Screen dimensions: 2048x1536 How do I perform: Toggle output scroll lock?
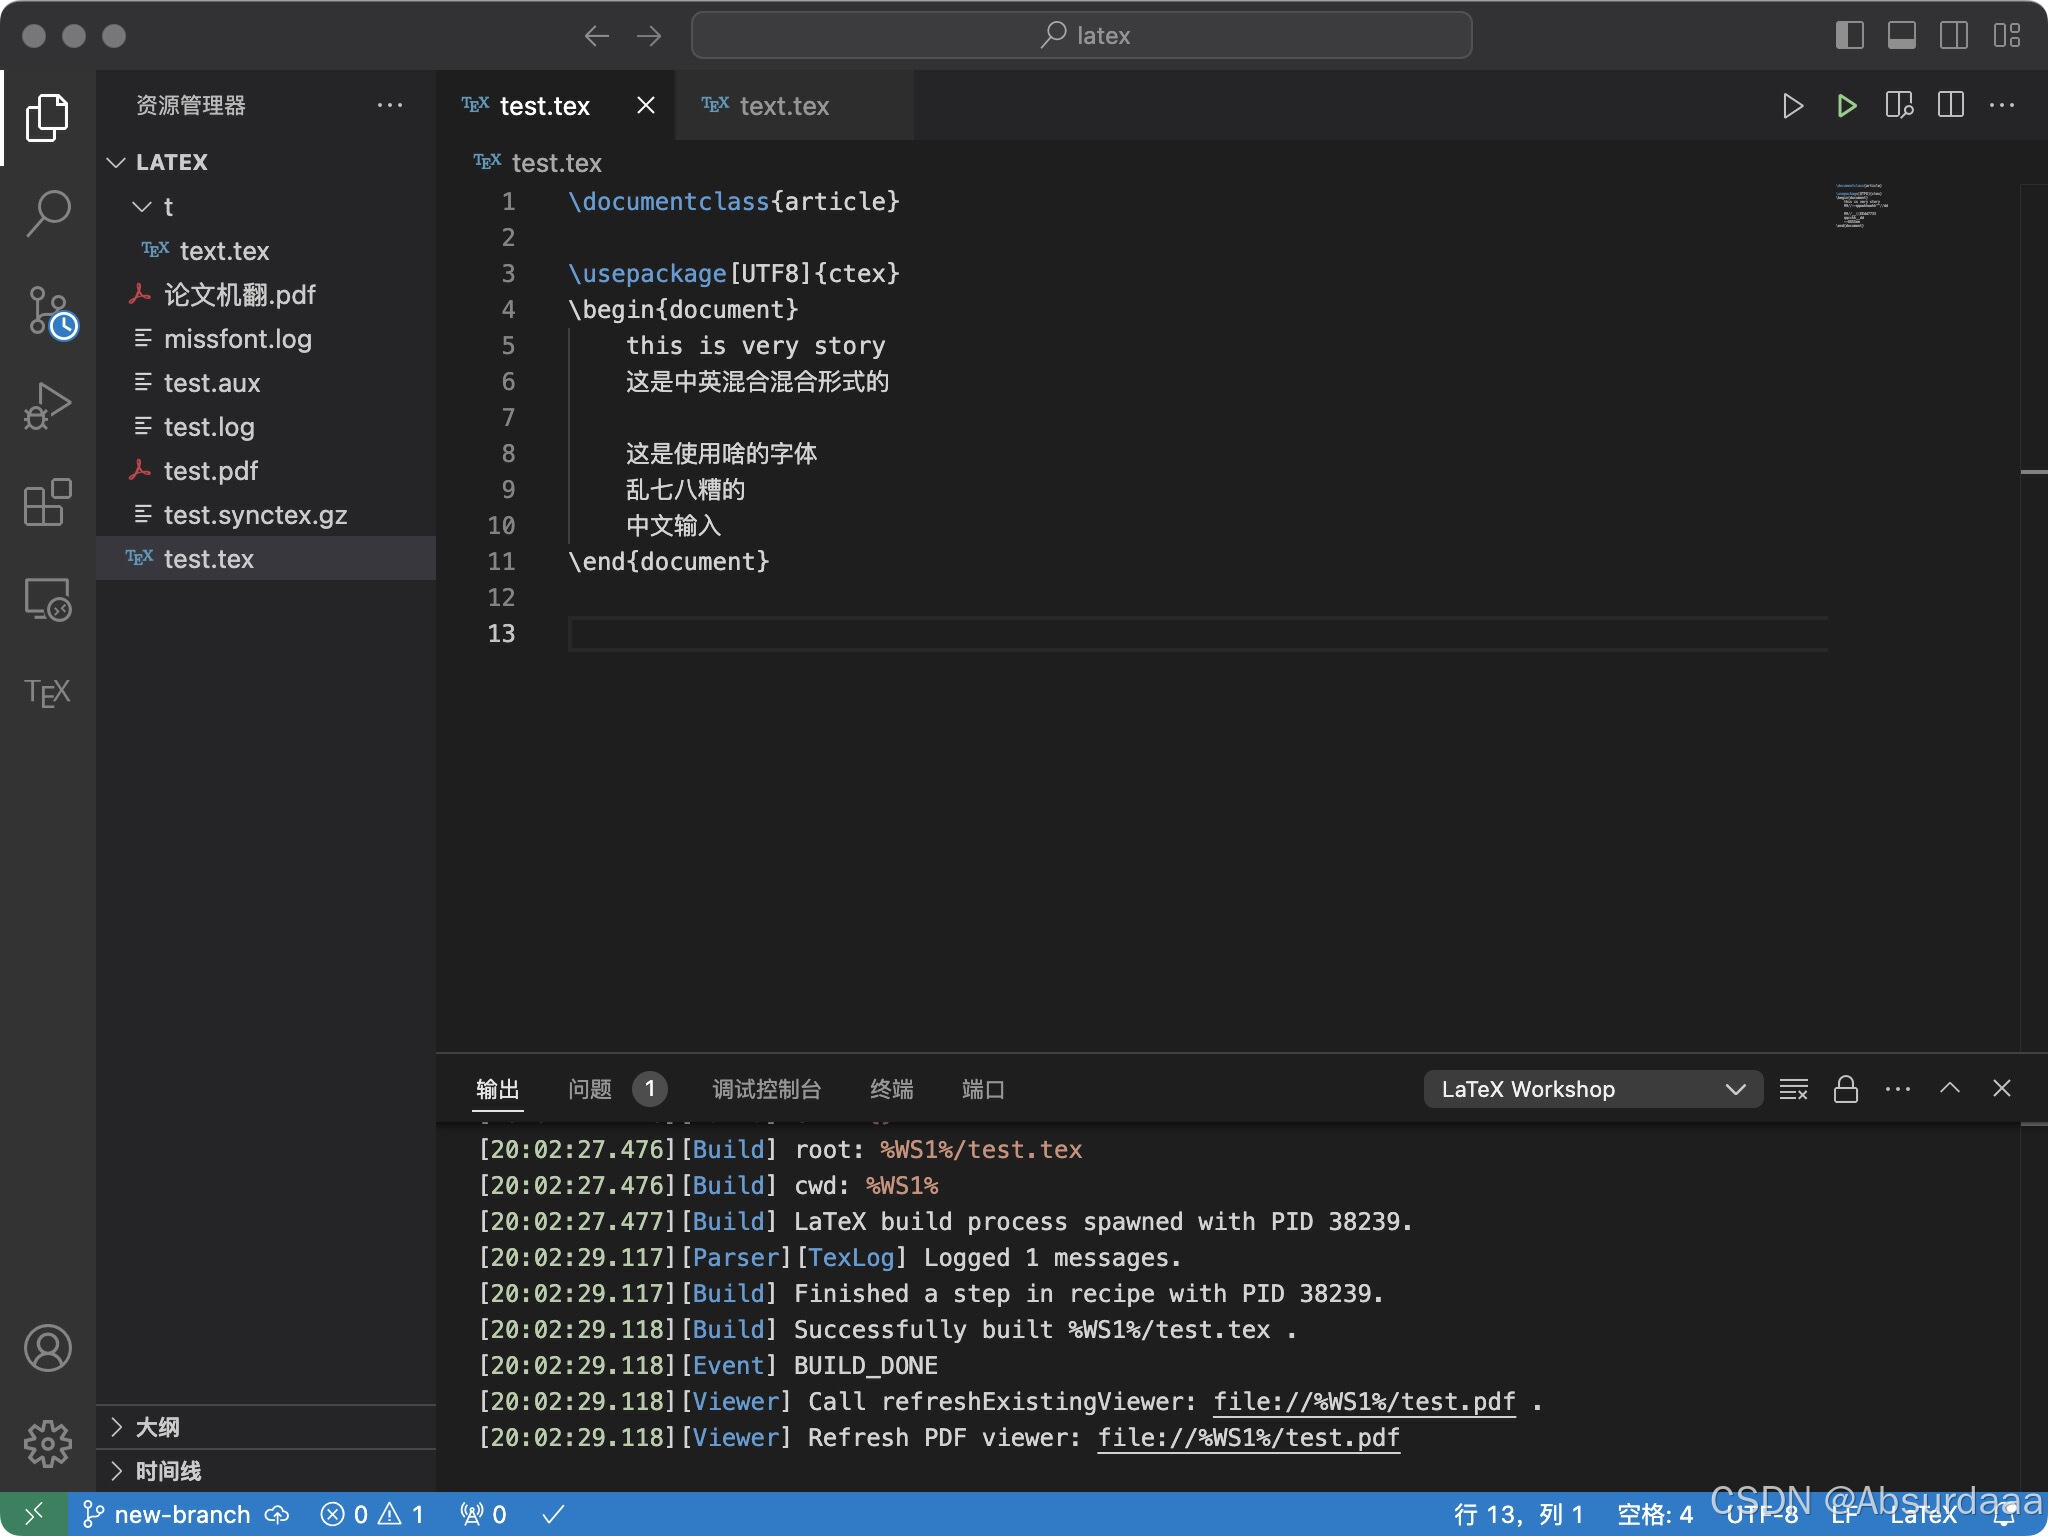1846,1089
